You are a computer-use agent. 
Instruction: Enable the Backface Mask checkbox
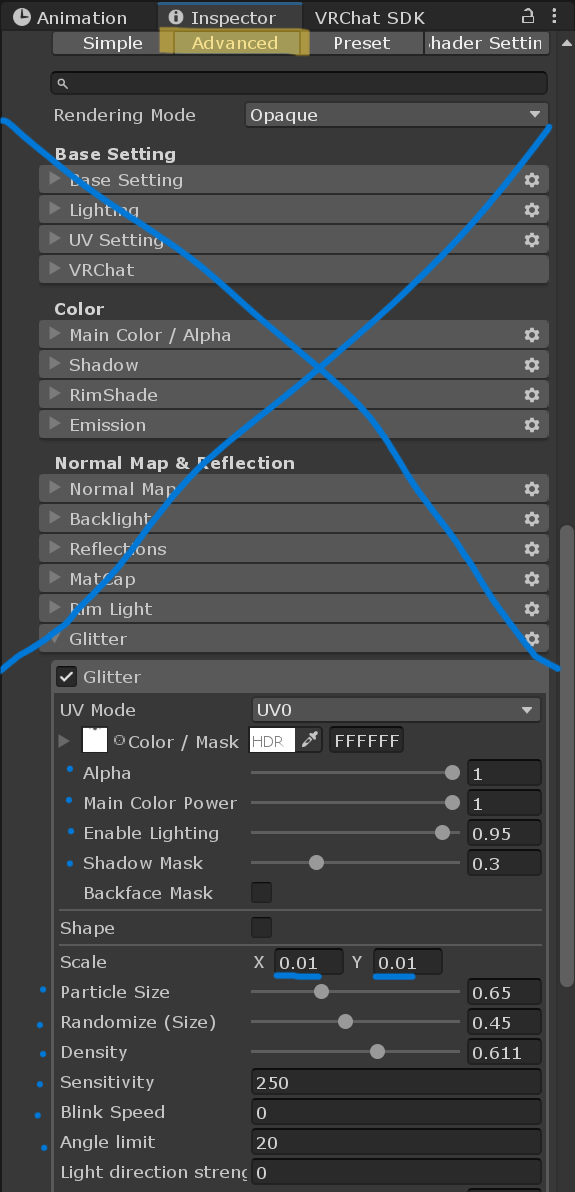point(261,892)
